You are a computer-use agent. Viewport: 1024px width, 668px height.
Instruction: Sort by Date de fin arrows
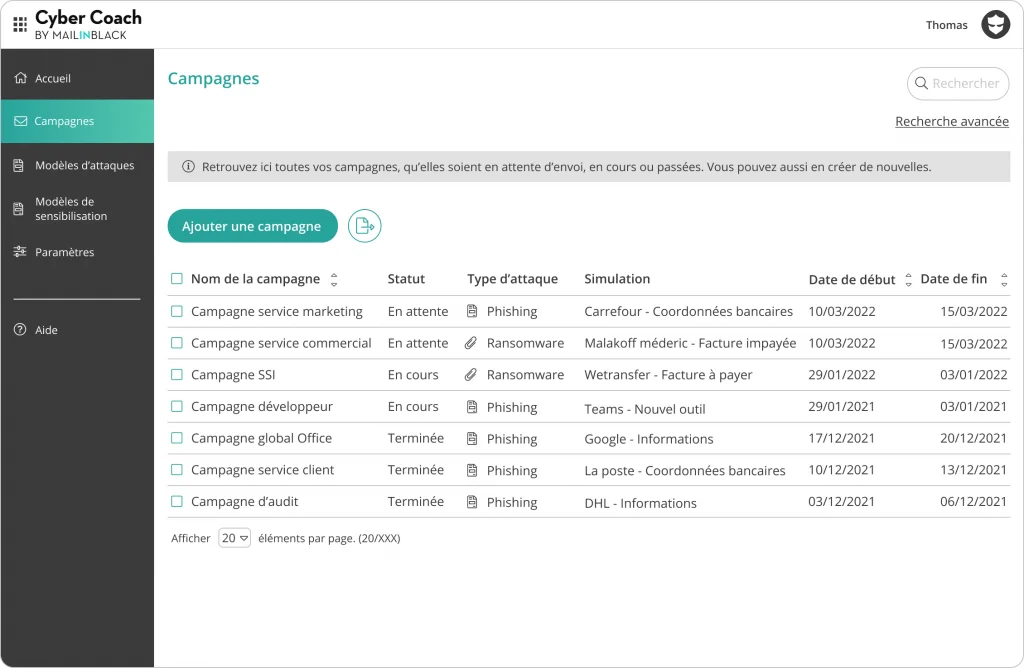tap(1004, 280)
